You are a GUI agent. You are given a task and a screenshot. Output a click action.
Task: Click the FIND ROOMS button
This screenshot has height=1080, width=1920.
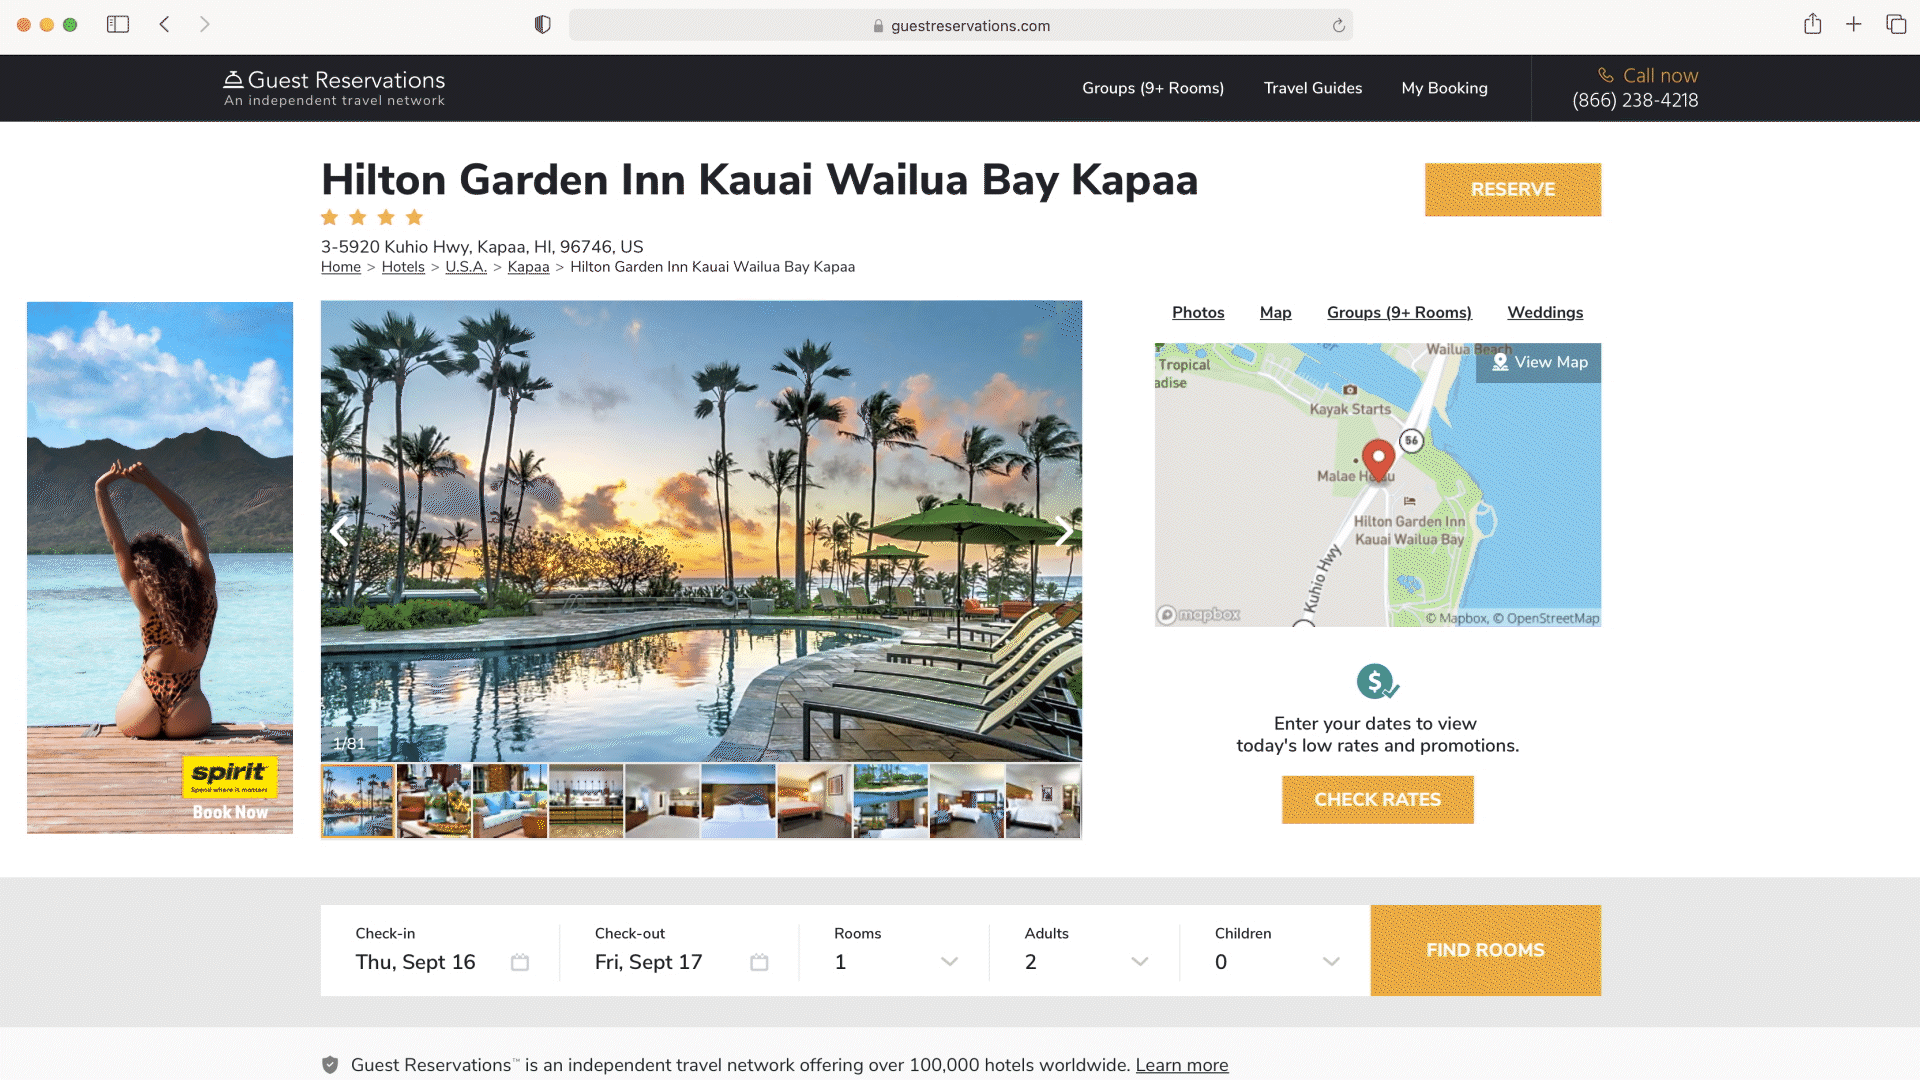1485,950
